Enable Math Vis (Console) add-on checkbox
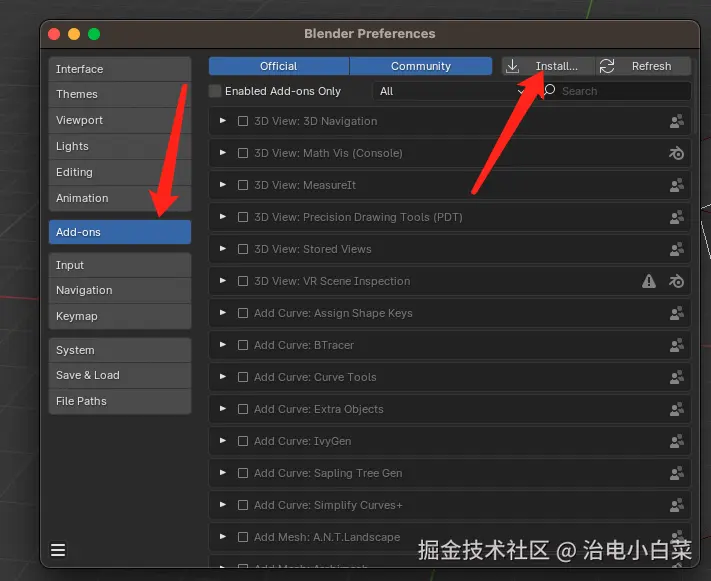Image resolution: width=711 pixels, height=581 pixels. pyautogui.click(x=243, y=153)
